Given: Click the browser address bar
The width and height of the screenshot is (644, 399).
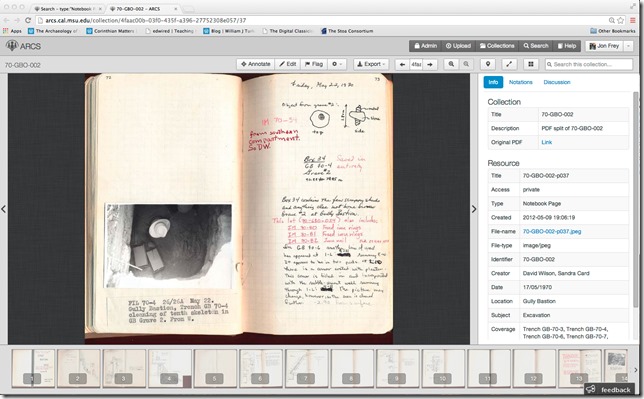Looking at the screenshot, I should (320, 20).
